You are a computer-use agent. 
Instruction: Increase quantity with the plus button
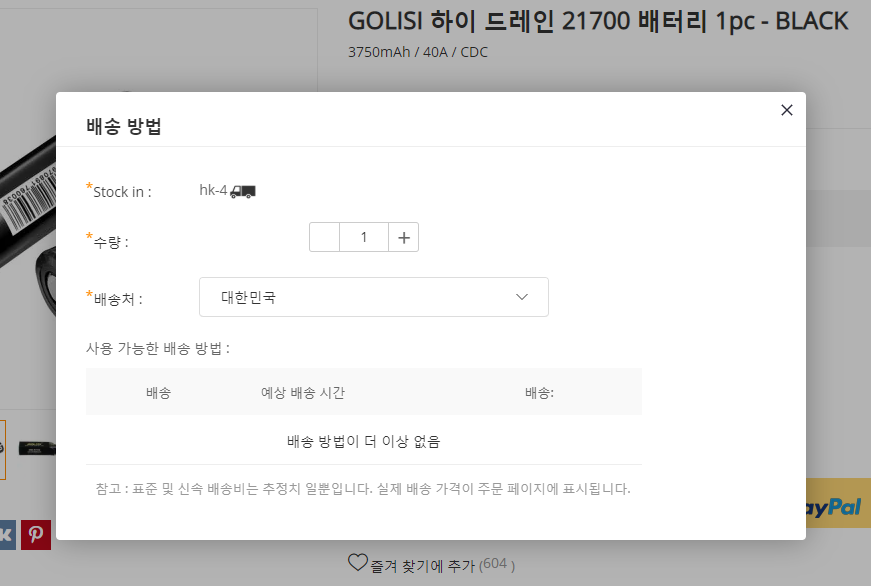click(x=404, y=237)
